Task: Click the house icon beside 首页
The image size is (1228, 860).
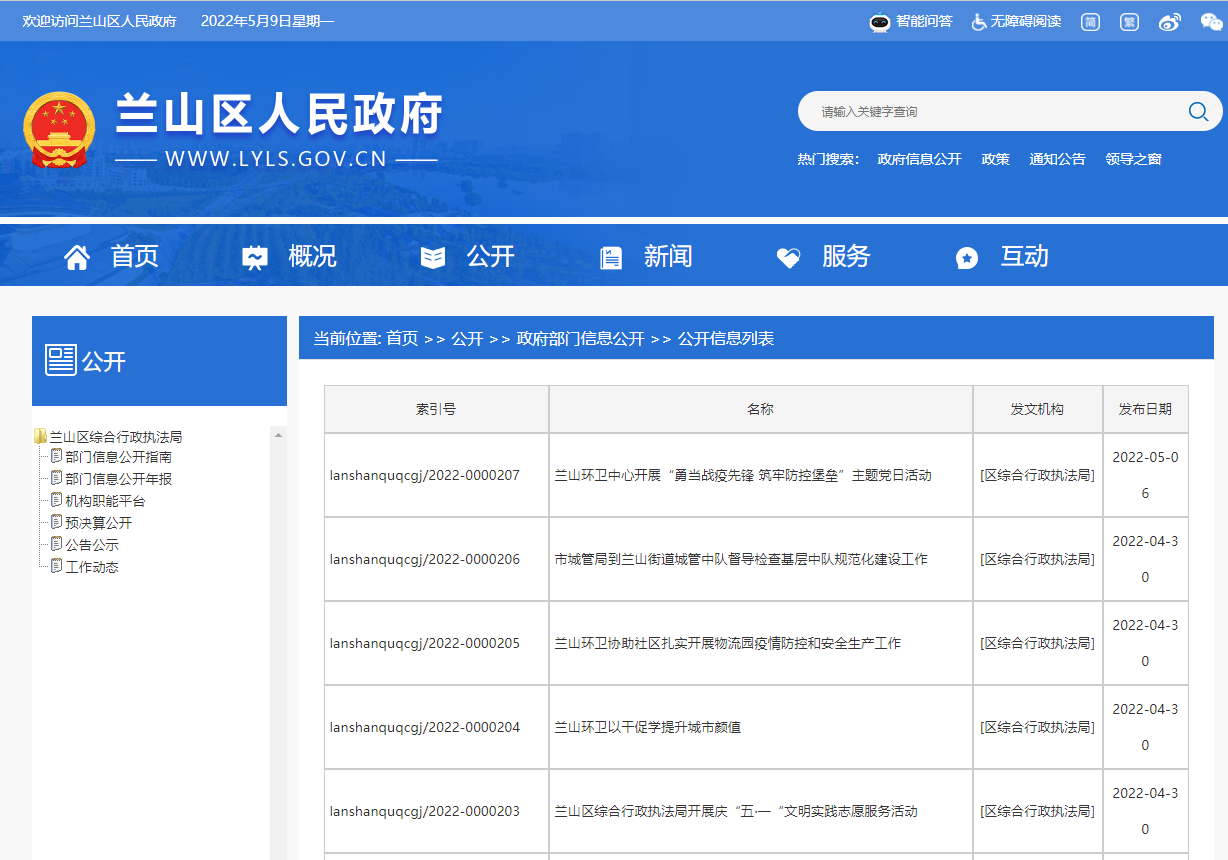Action: (77, 258)
